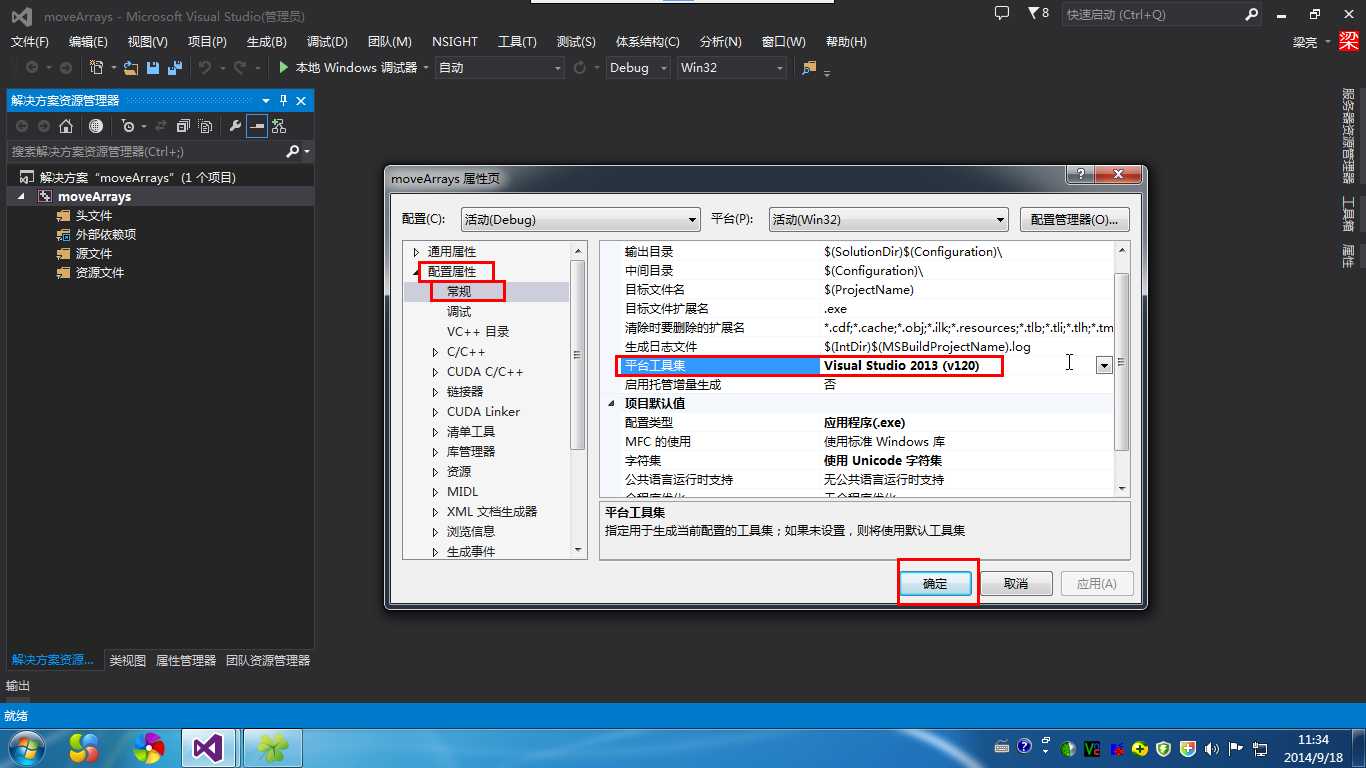Open the Configuration (配置) dropdown
Viewport: 1366px width, 768px height.
pyautogui.click(x=581, y=220)
